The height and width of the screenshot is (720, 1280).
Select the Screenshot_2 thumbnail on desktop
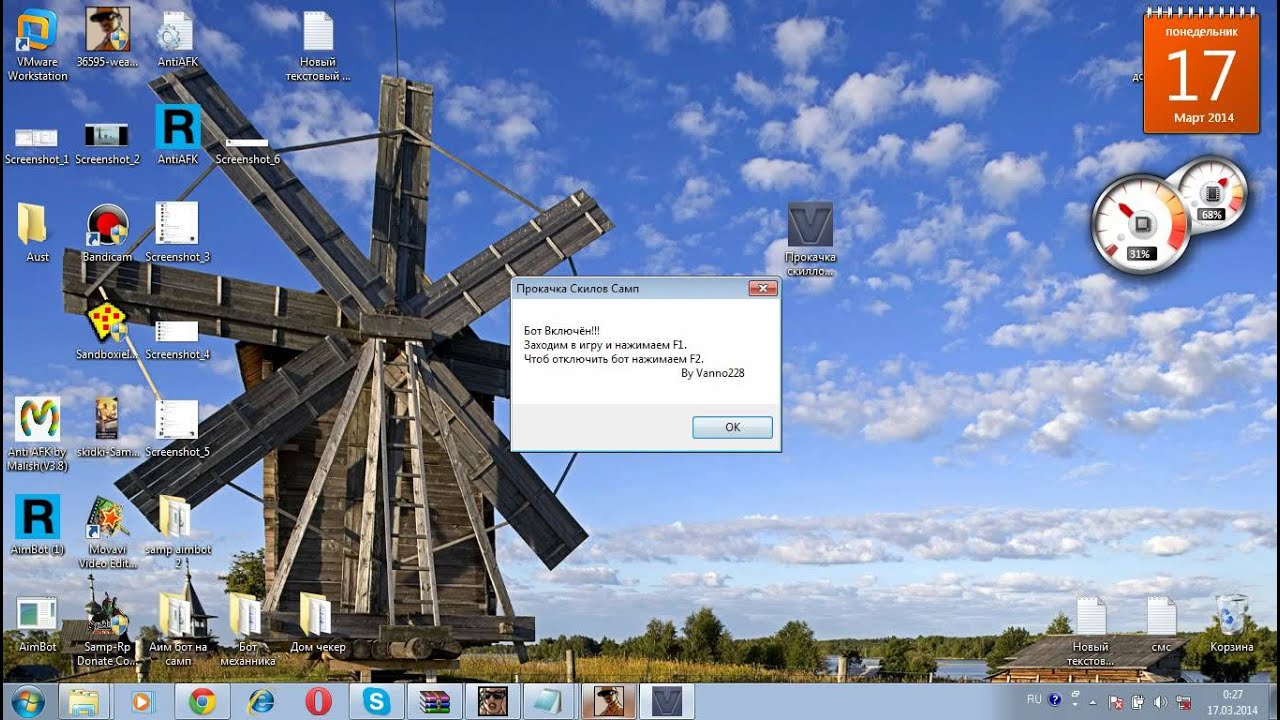[x=107, y=145]
